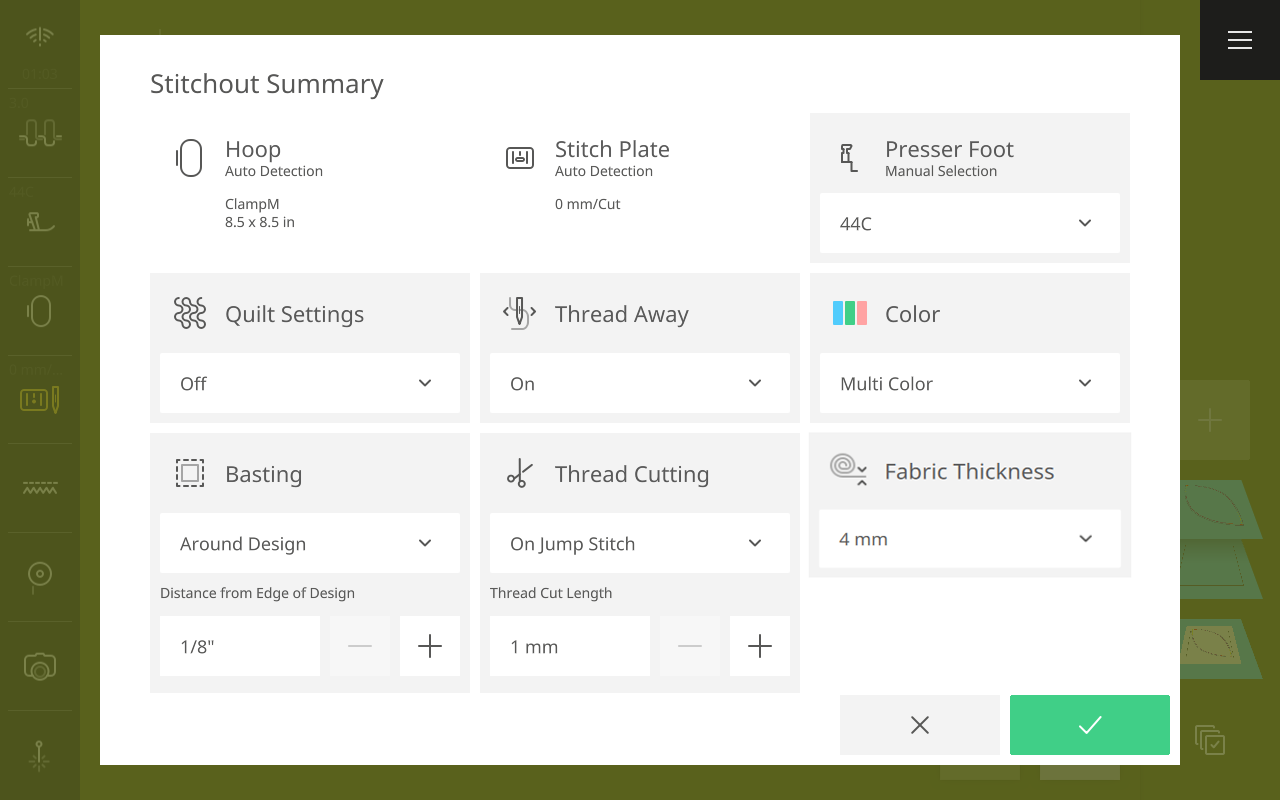Click the Hoop oval icon
1280x800 pixels.
189,158
